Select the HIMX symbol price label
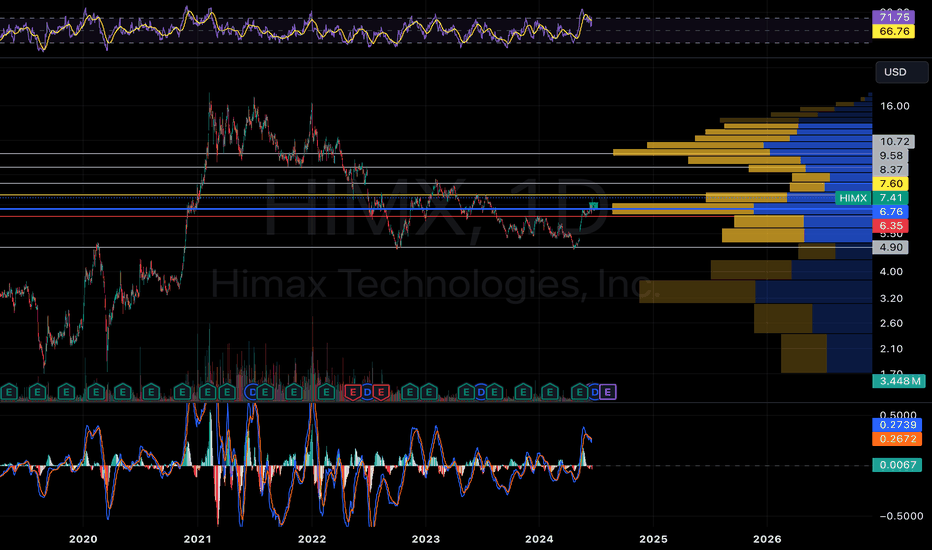932x550 pixels. (x=853, y=198)
